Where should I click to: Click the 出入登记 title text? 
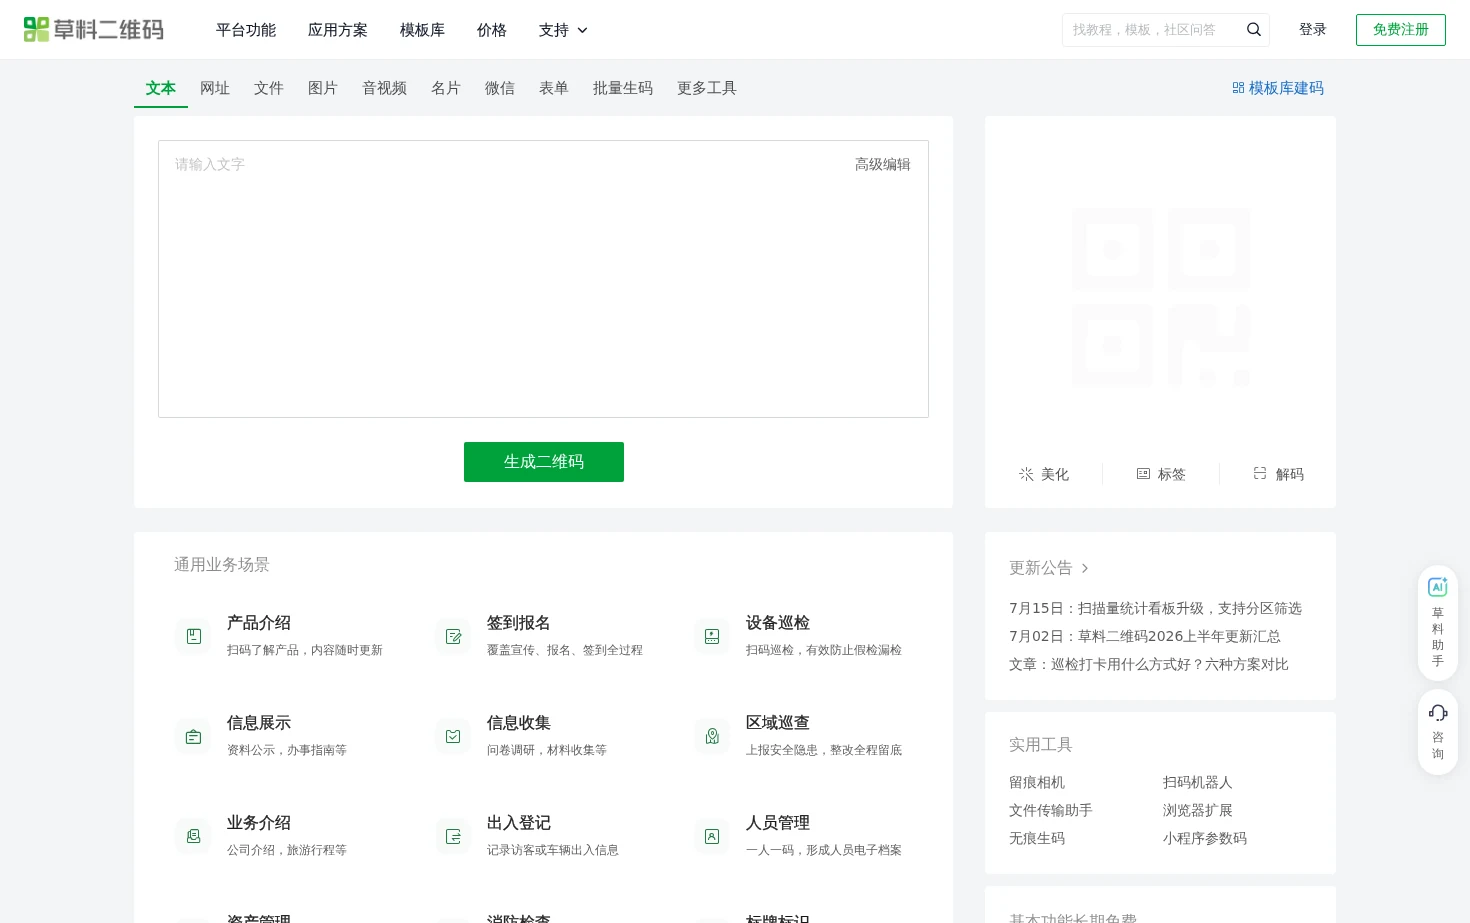click(x=519, y=823)
